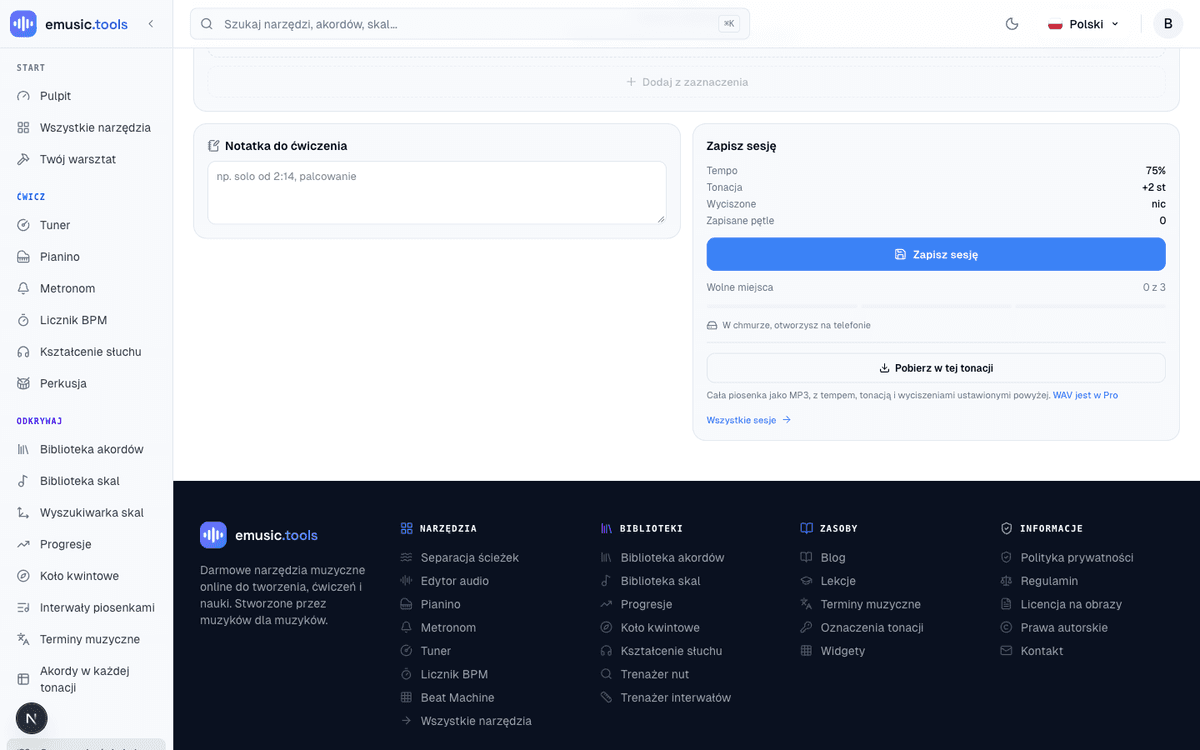
Task: Open the Blog link in footer
Action: tap(833, 558)
